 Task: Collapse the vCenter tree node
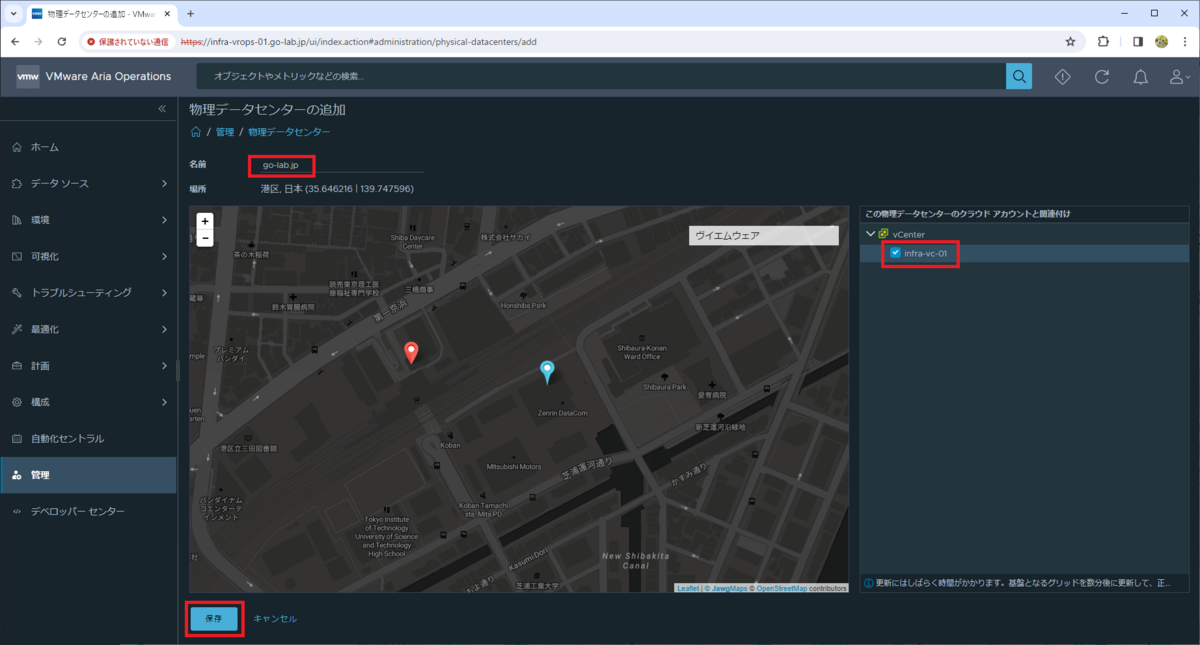coord(870,234)
